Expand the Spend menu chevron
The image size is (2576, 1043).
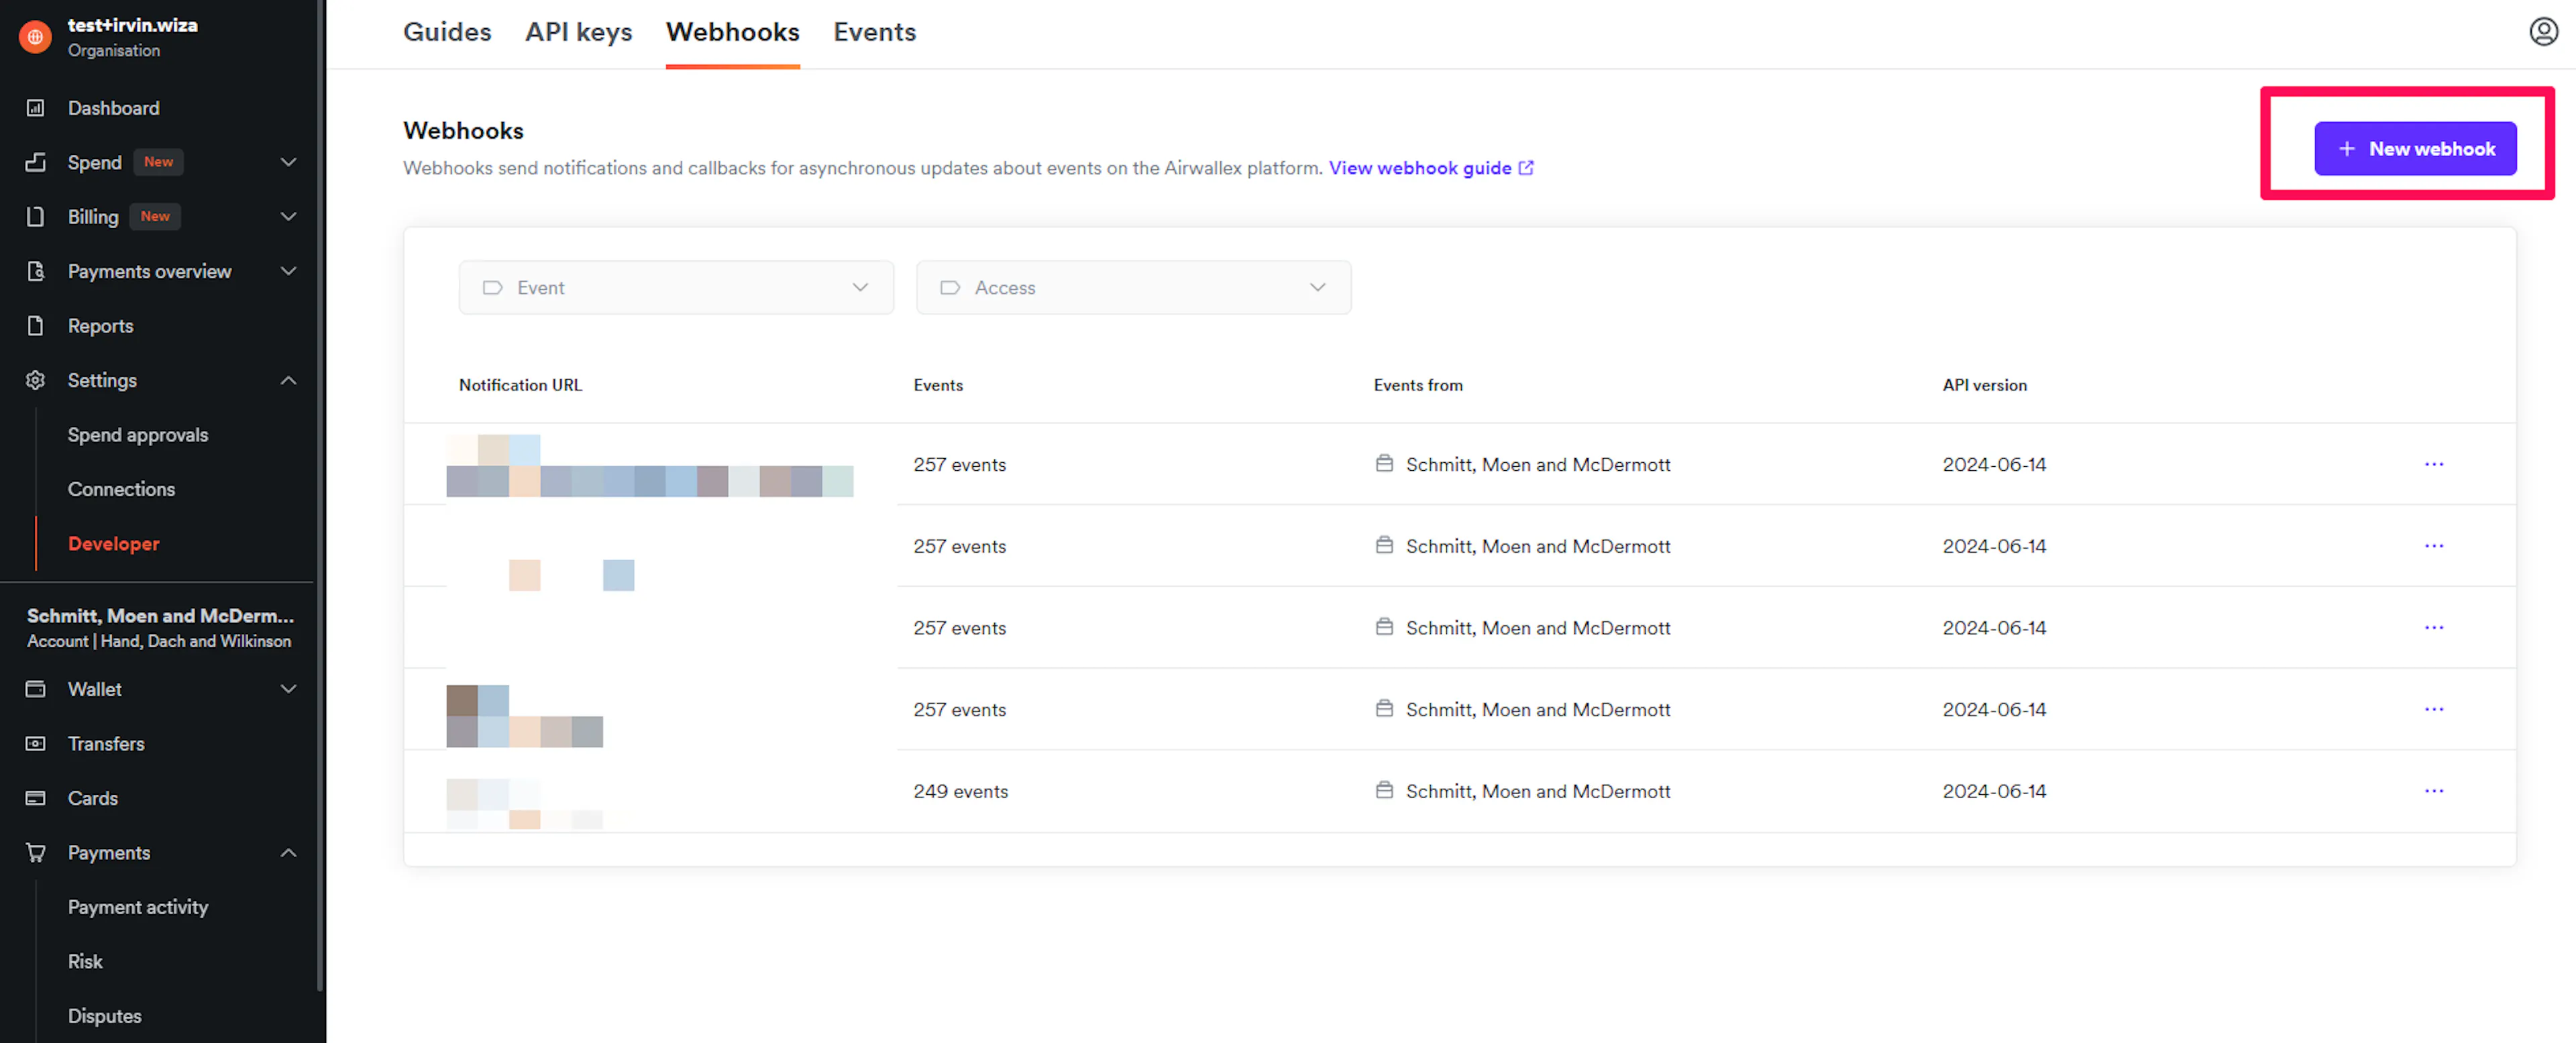coord(289,162)
